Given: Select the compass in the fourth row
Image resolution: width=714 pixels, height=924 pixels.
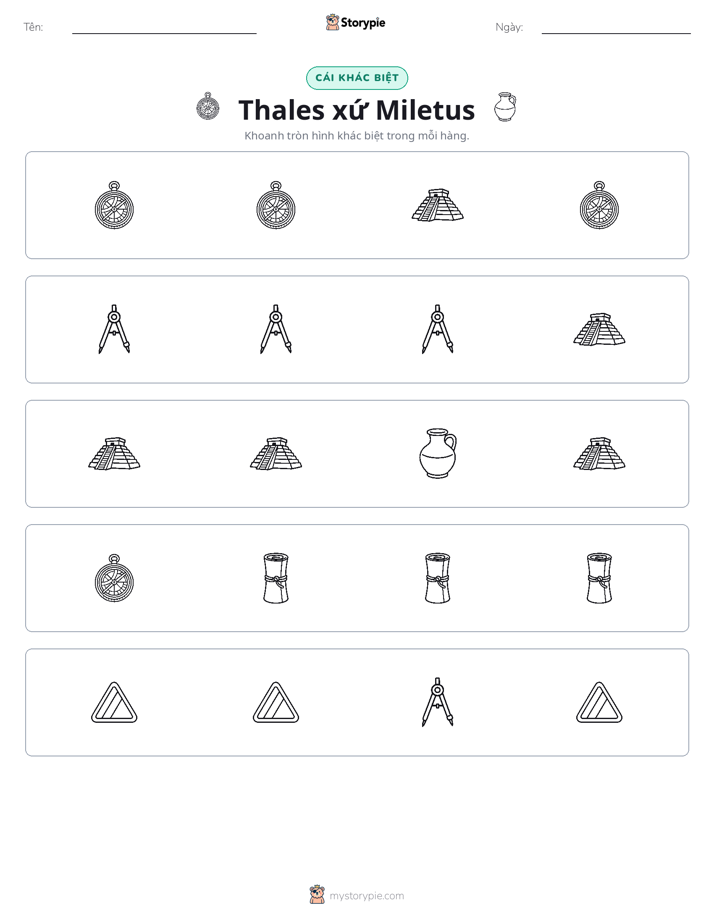Looking at the screenshot, I should click(x=114, y=578).
